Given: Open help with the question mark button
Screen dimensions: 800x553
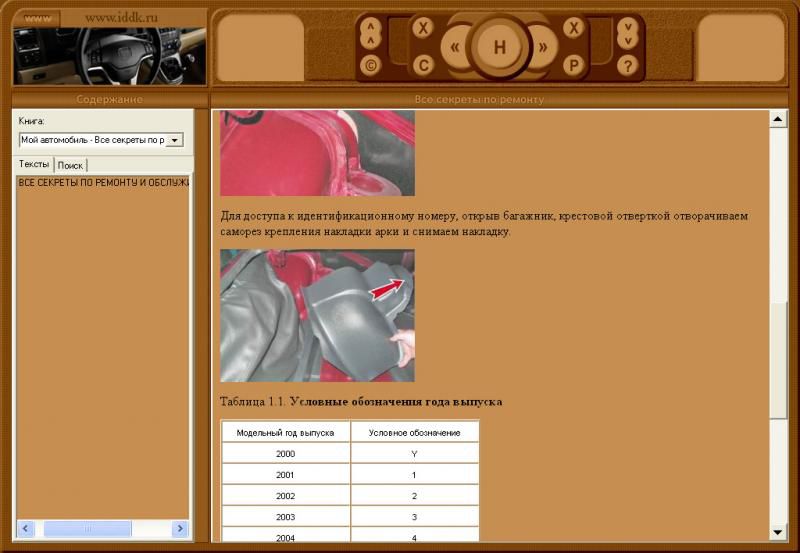Looking at the screenshot, I should point(627,66).
